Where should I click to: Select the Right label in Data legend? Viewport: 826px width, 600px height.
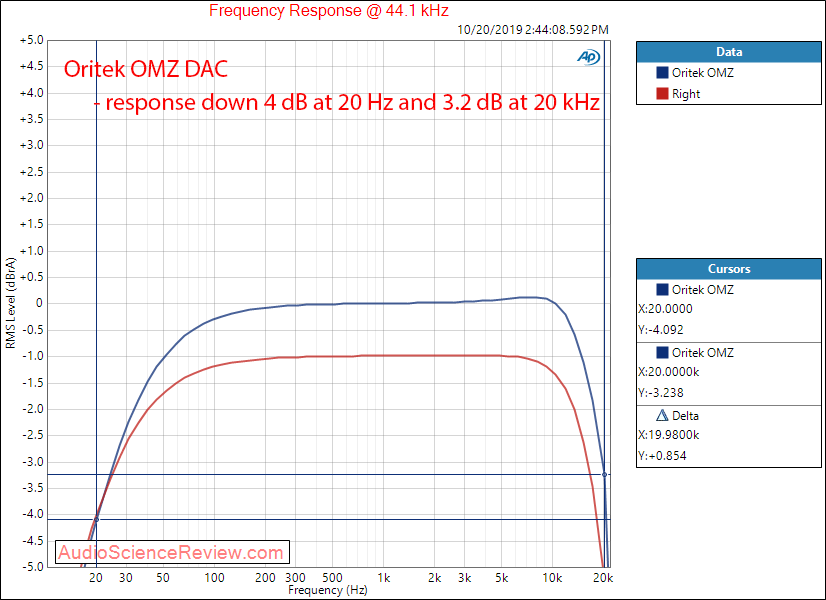686,94
